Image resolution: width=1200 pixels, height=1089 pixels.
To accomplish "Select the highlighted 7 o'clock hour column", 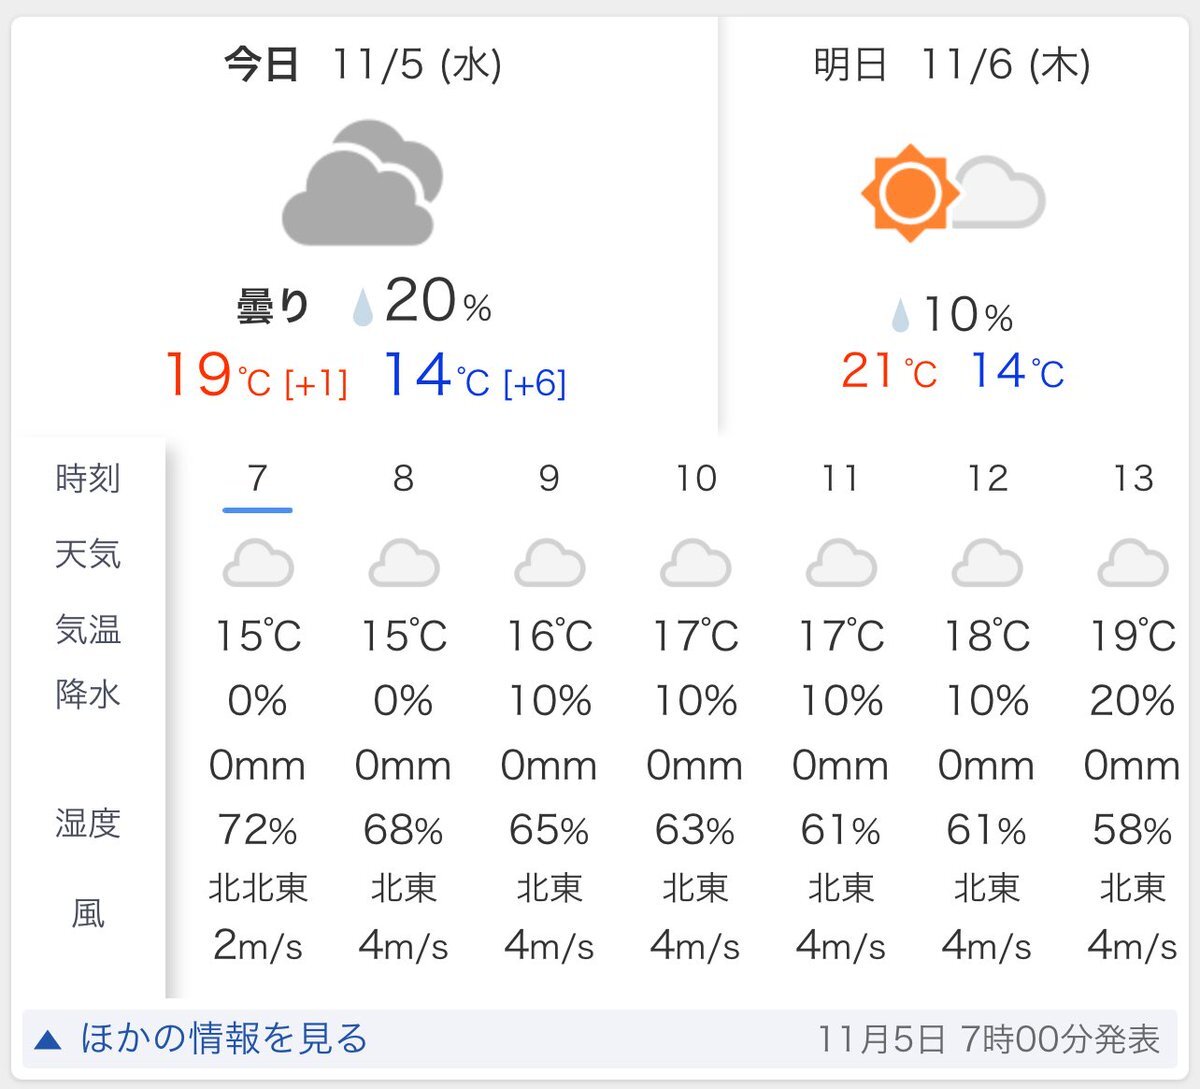I will [x=258, y=480].
